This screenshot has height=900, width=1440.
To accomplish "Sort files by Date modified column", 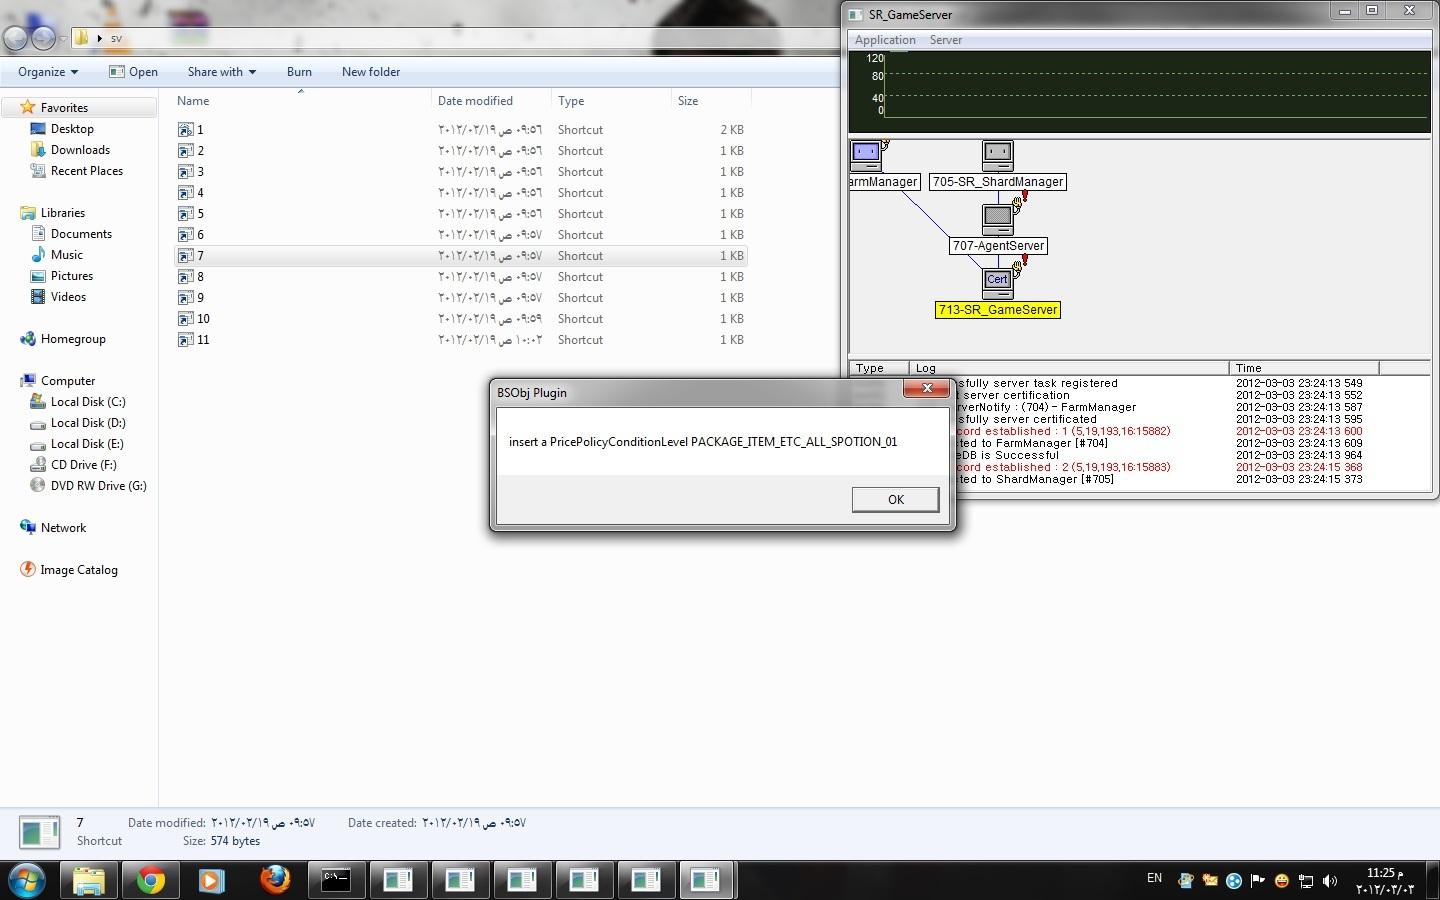I will (x=475, y=101).
